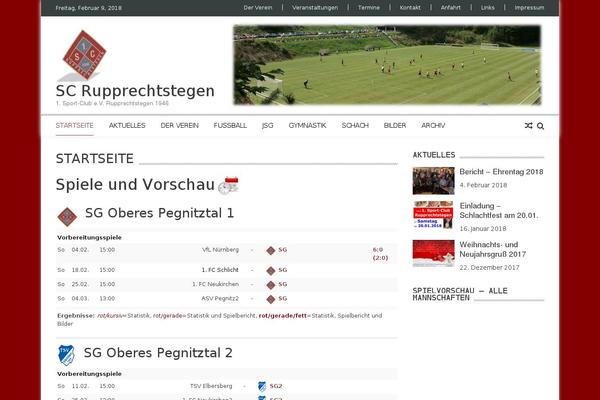The height and width of the screenshot is (400, 600).
Task: Click the VfL Nürnberg team name
Action: [220, 250]
